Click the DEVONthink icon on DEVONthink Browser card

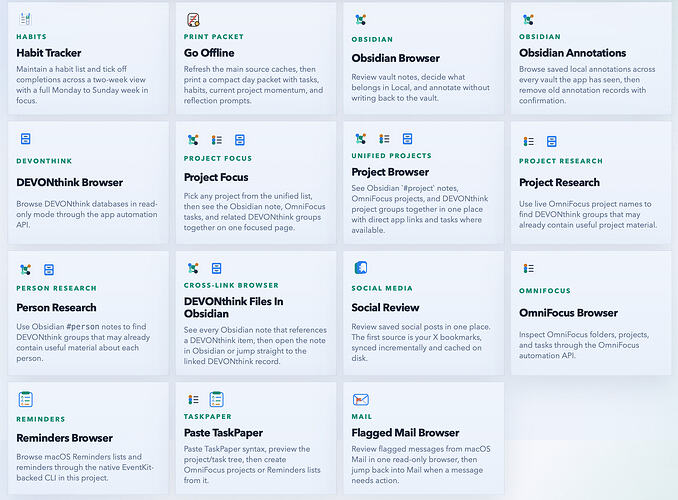pyautogui.click(x=26, y=139)
